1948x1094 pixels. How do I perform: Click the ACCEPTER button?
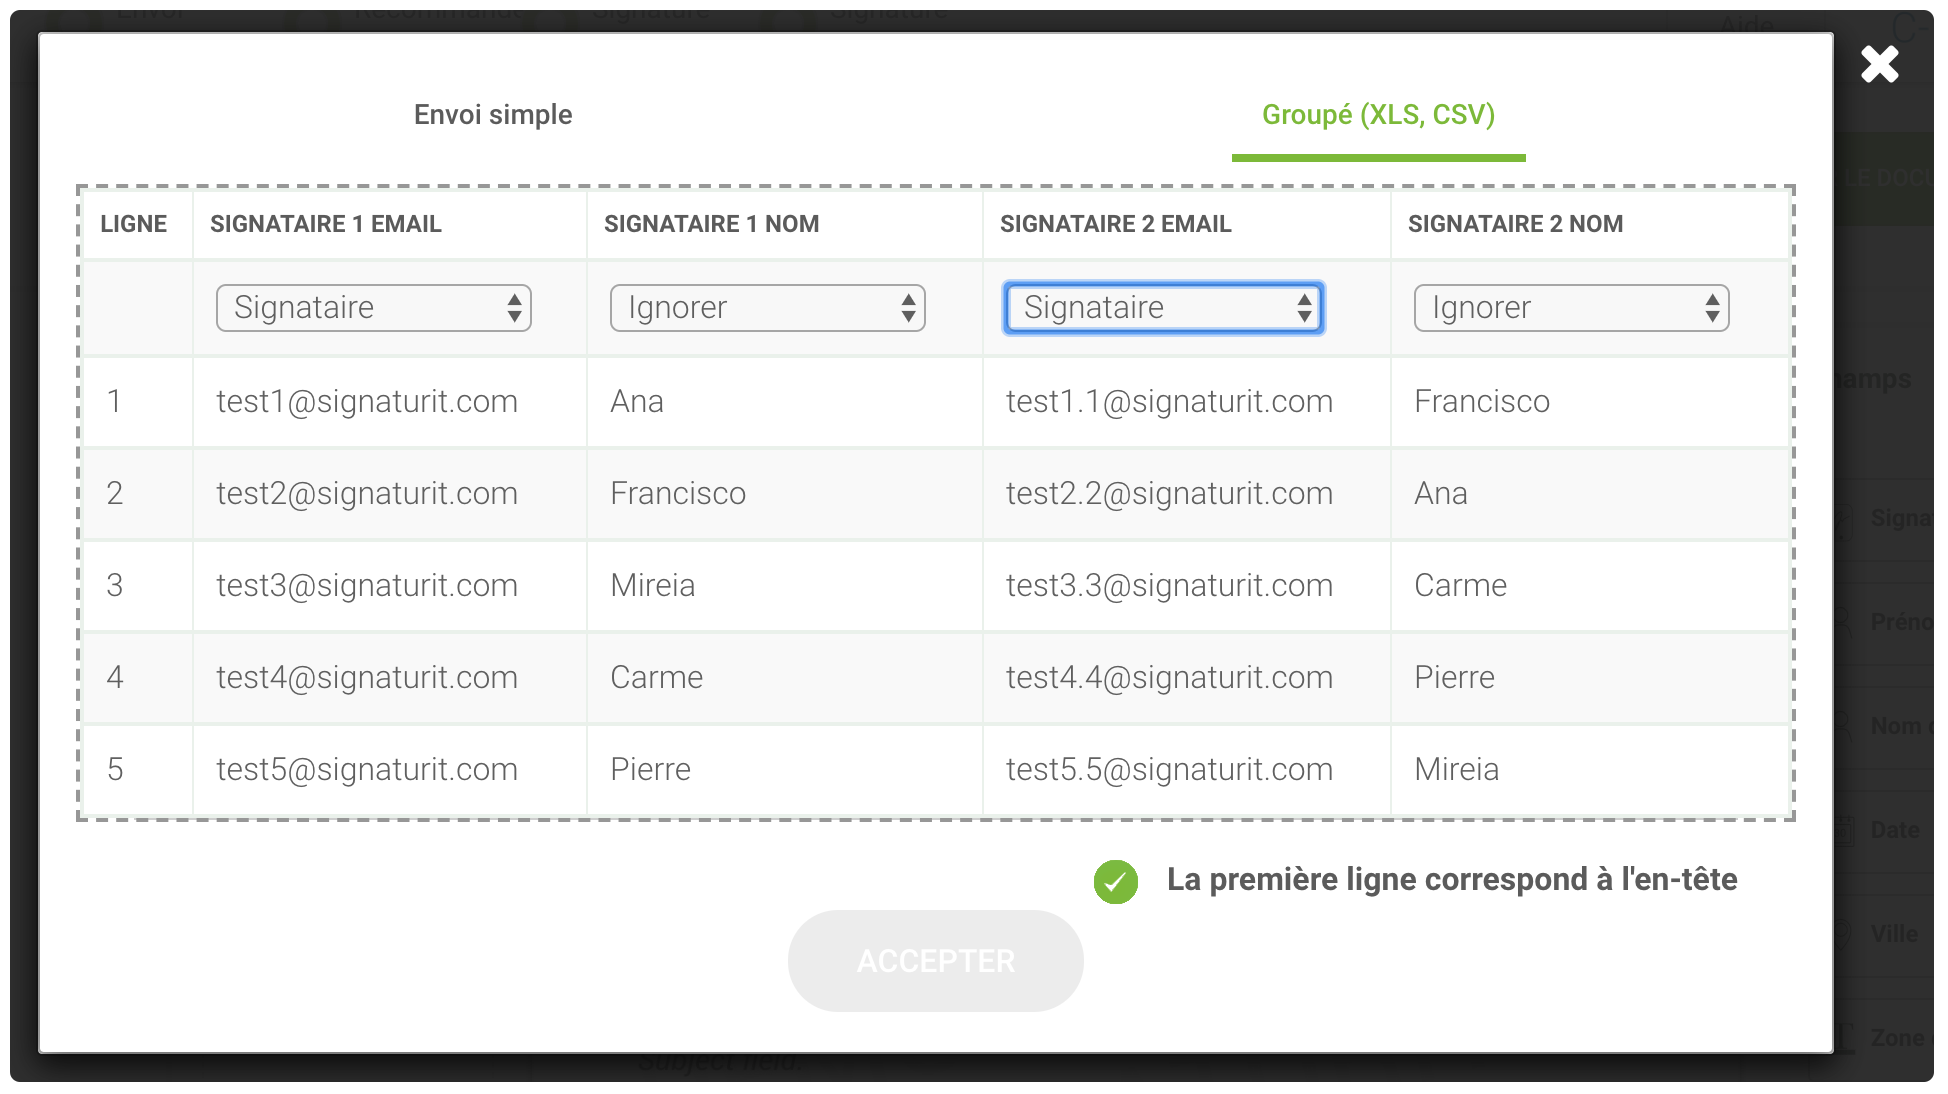pyautogui.click(x=935, y=960)
